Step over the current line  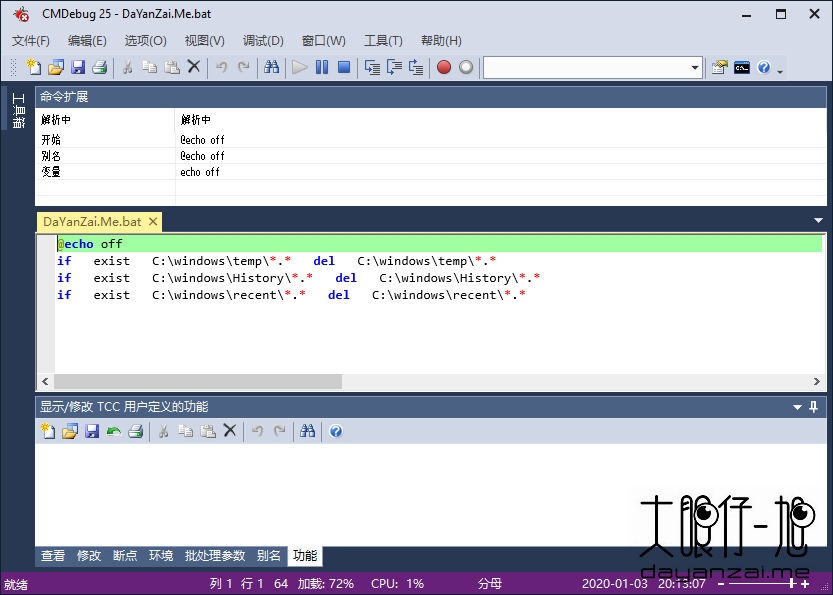pos(394,67)
